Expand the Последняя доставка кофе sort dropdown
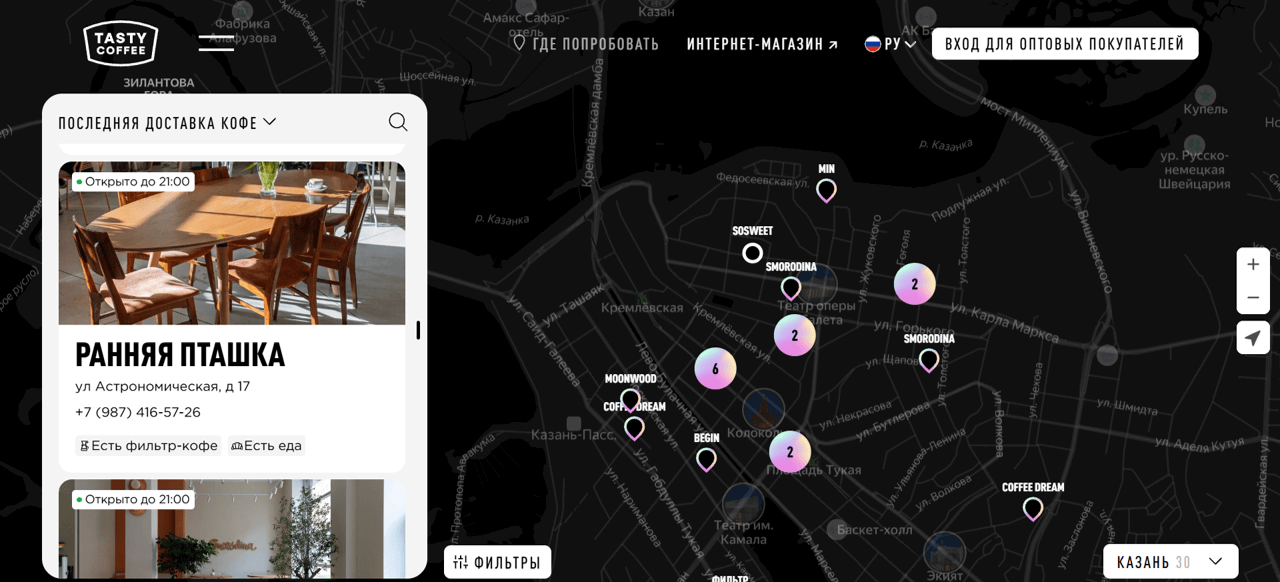 pos(167,123)
